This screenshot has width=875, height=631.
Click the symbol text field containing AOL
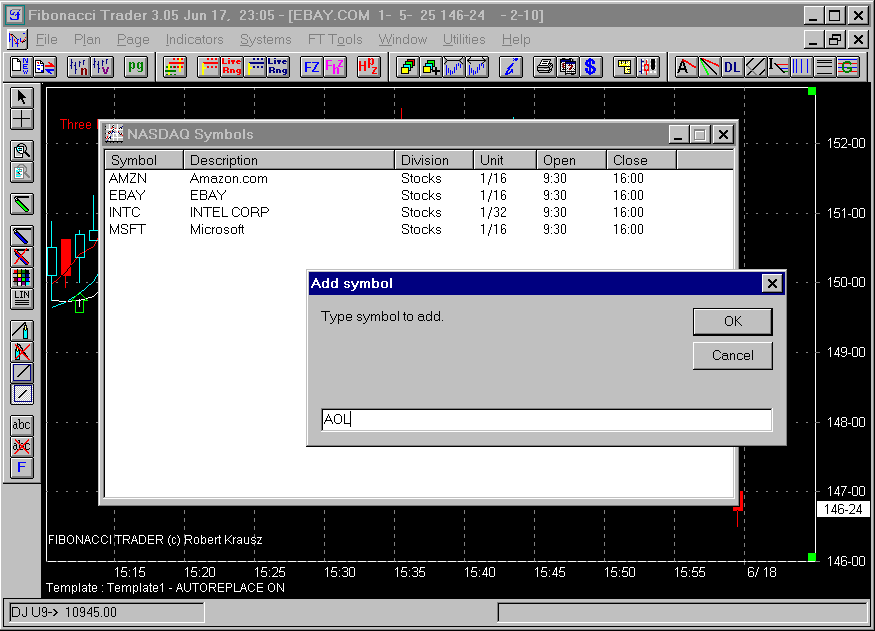pyautogui.click(x=546, y=420)
